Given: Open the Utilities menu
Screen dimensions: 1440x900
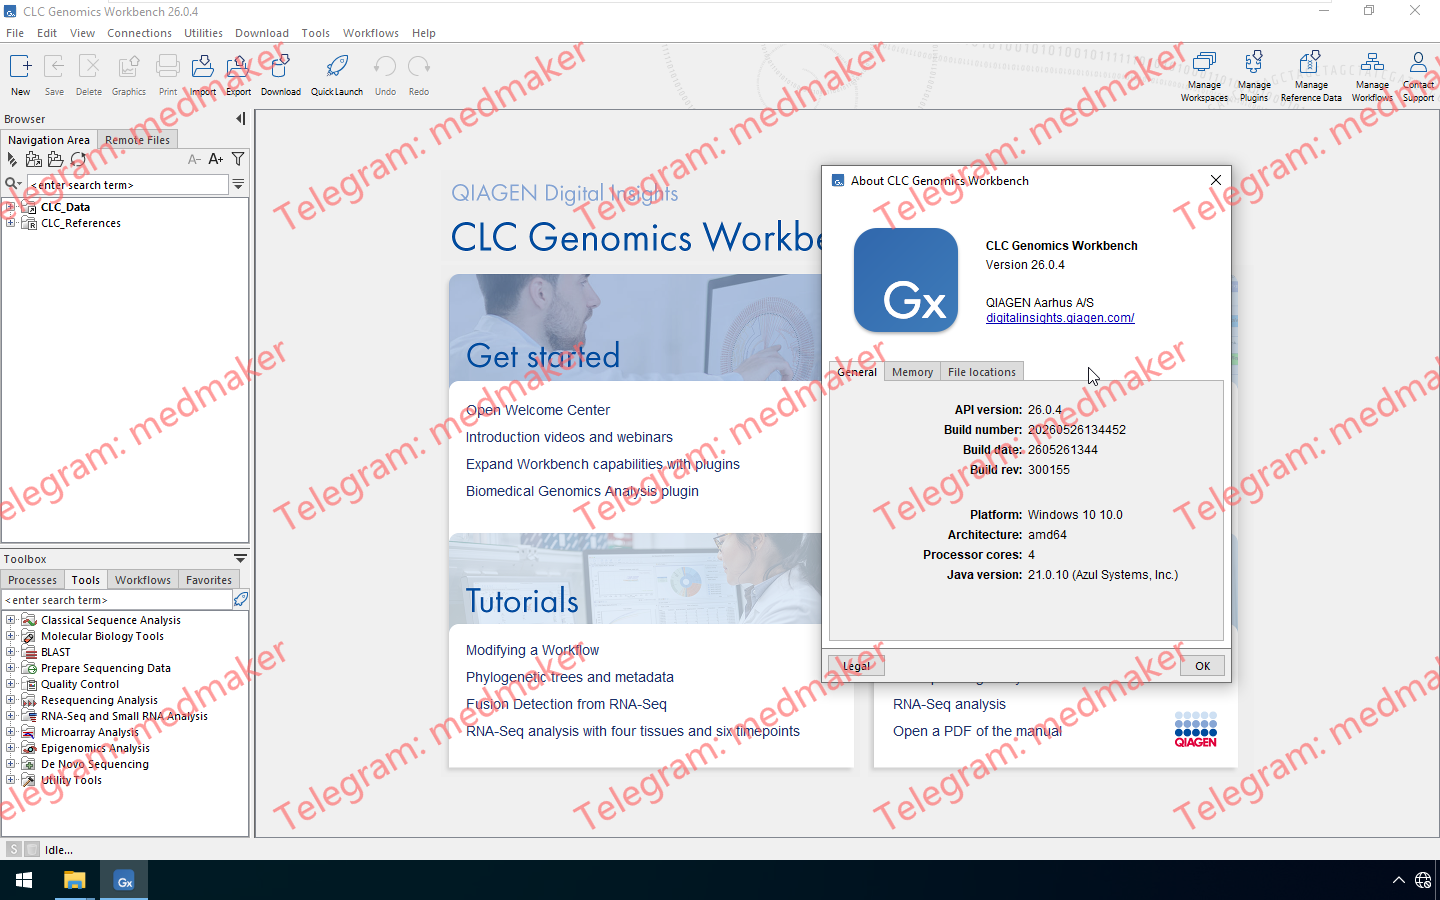Looking at the screenshot, I should [203, 33].
